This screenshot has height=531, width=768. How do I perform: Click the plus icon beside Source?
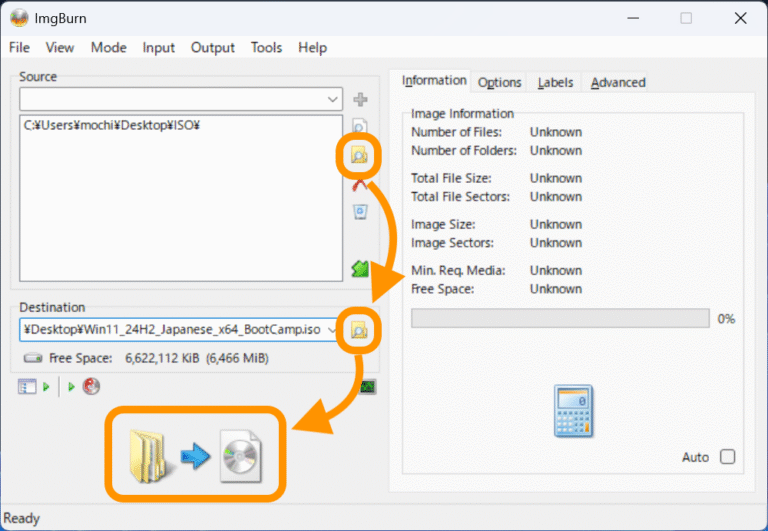click(x=360, y=99)
